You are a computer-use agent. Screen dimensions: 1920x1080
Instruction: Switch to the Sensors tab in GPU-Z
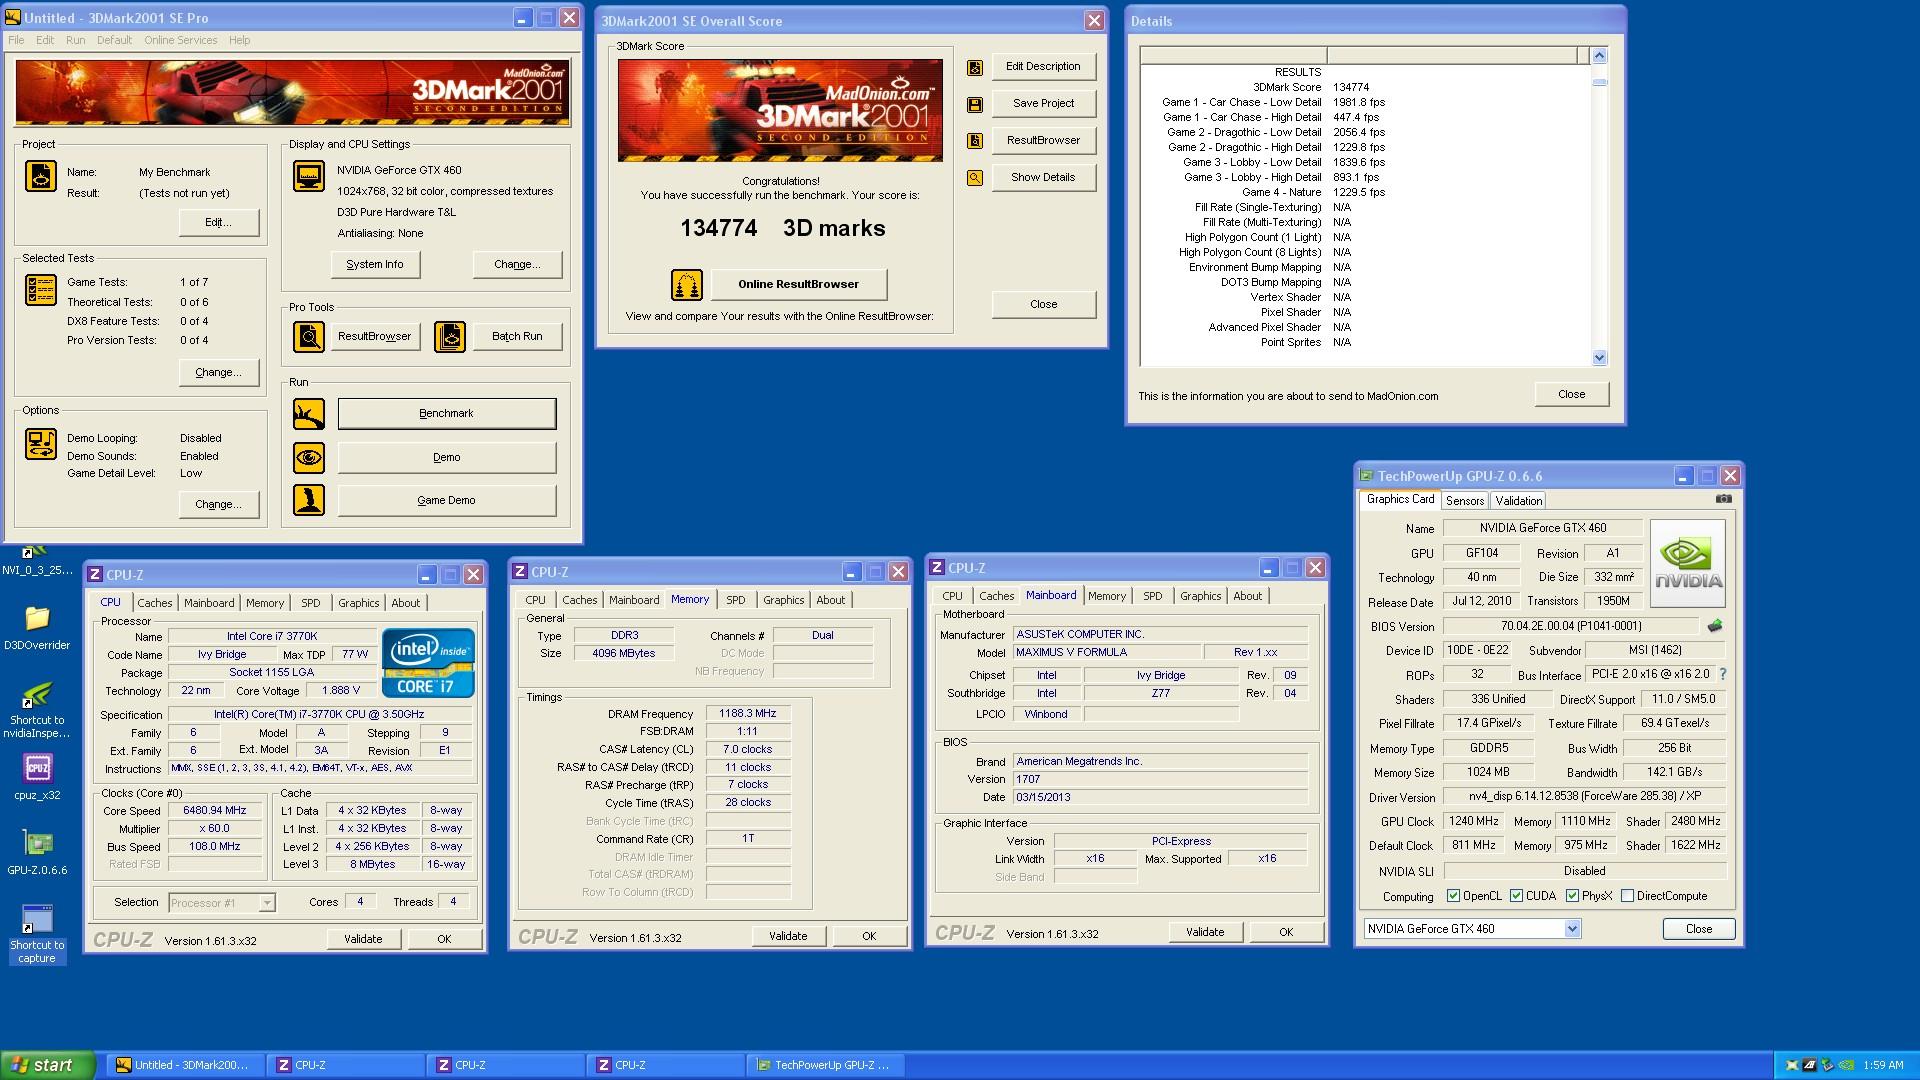coord(1464,501)
